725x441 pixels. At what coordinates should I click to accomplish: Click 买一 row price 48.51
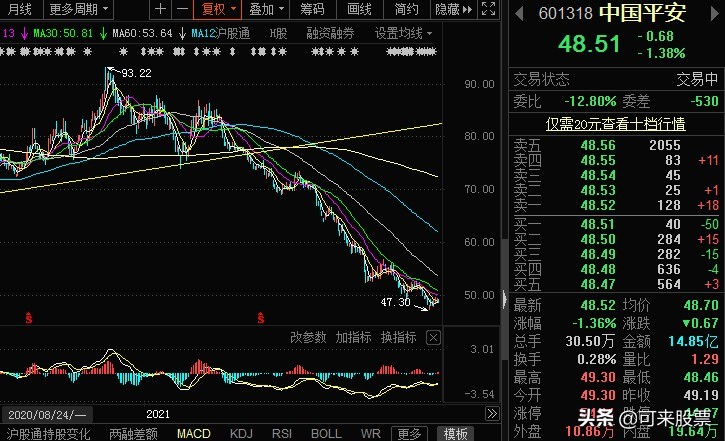point(598,224)
